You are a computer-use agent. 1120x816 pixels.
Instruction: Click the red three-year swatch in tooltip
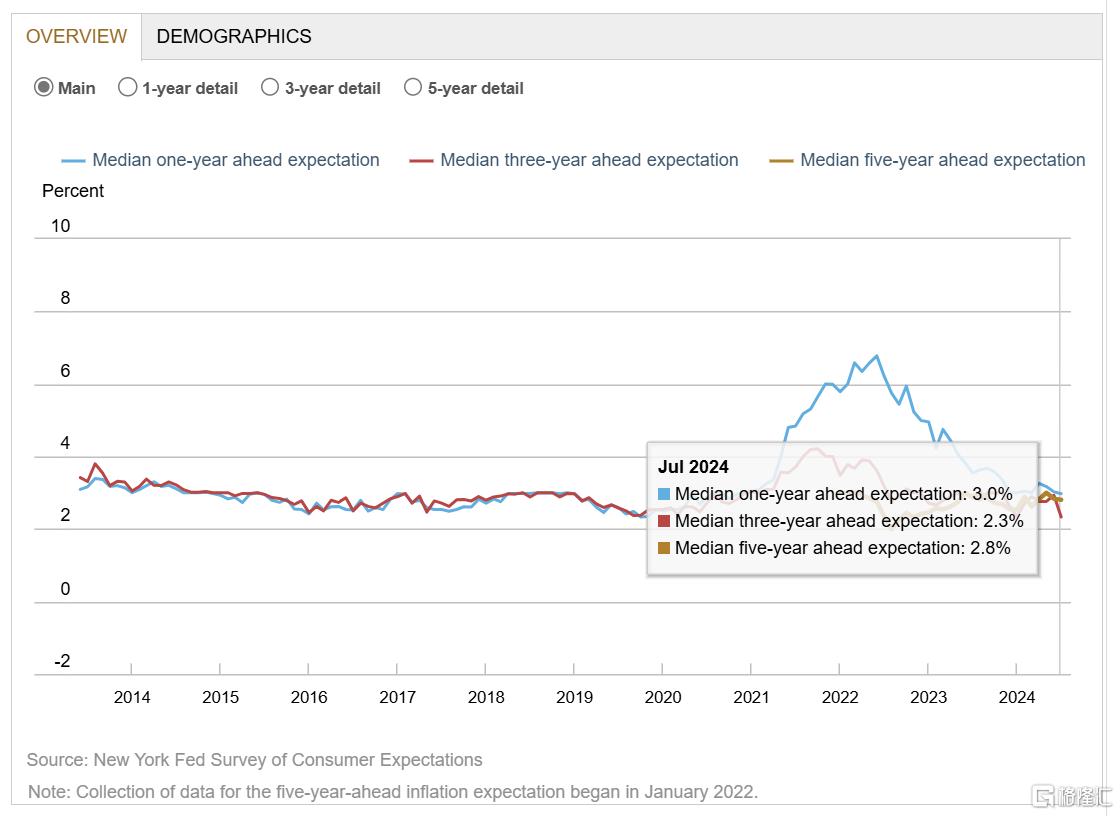(664, 521)
